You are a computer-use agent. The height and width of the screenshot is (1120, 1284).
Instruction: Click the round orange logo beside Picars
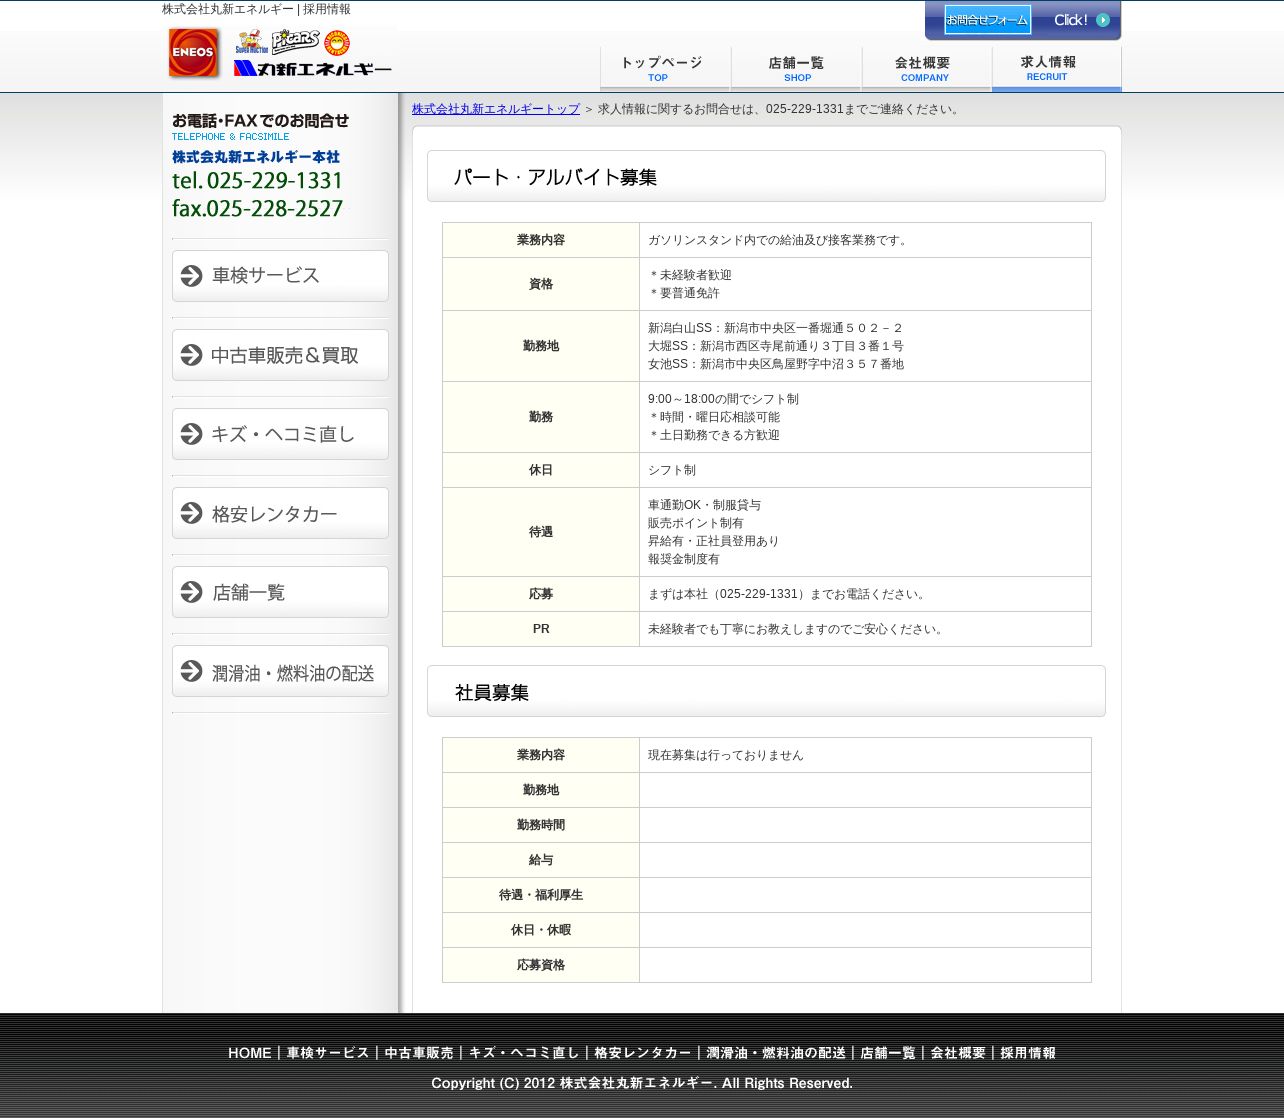coord(337,43)
